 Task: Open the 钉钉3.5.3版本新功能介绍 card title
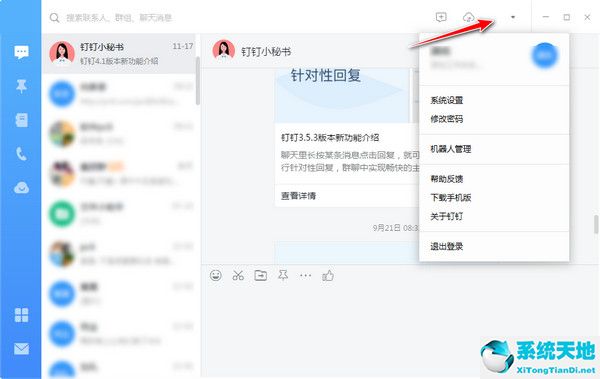(x=330, y=138)
